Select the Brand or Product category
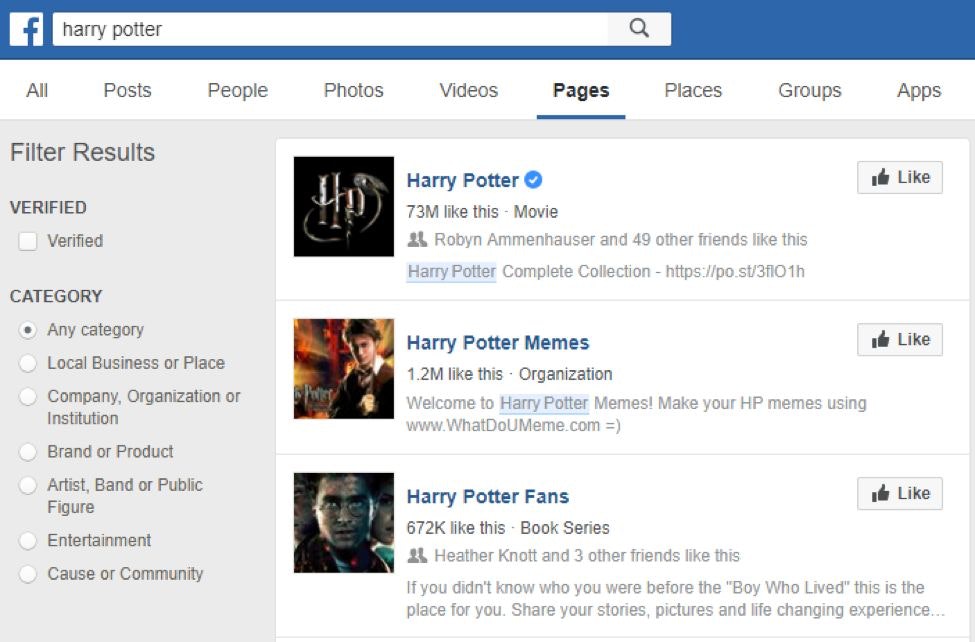975x642 pixels. click(x=28, y=452)
